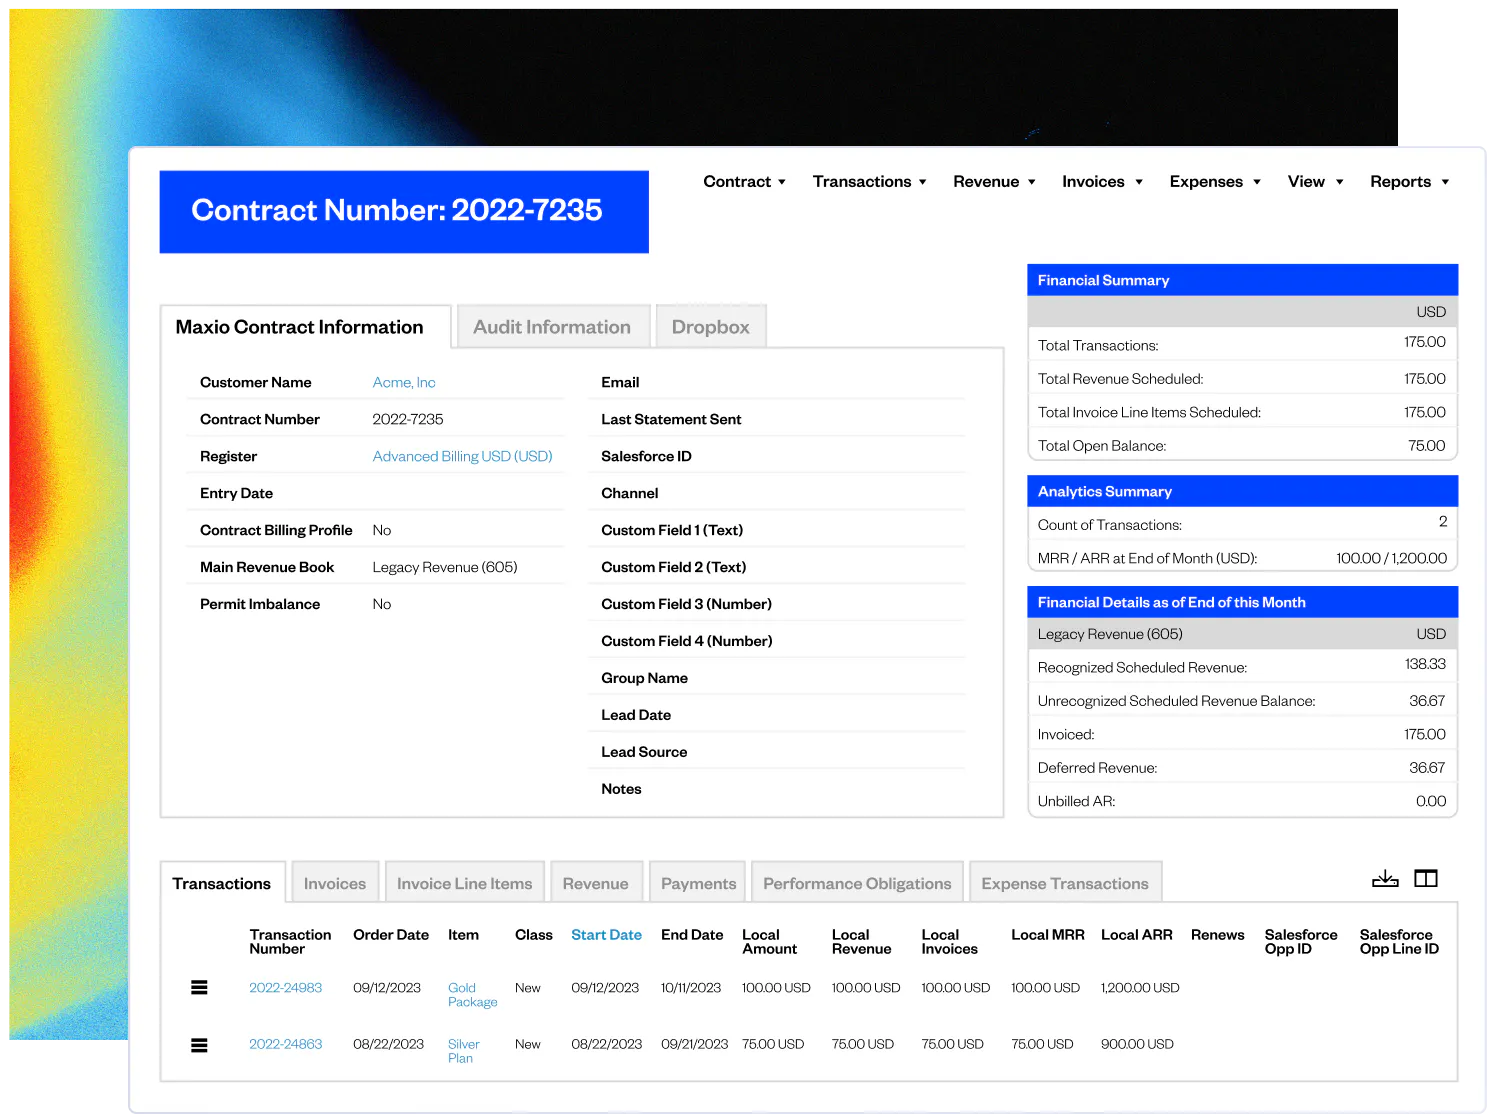Open the Acme, Inc customer link

click(x=404, y=383)
